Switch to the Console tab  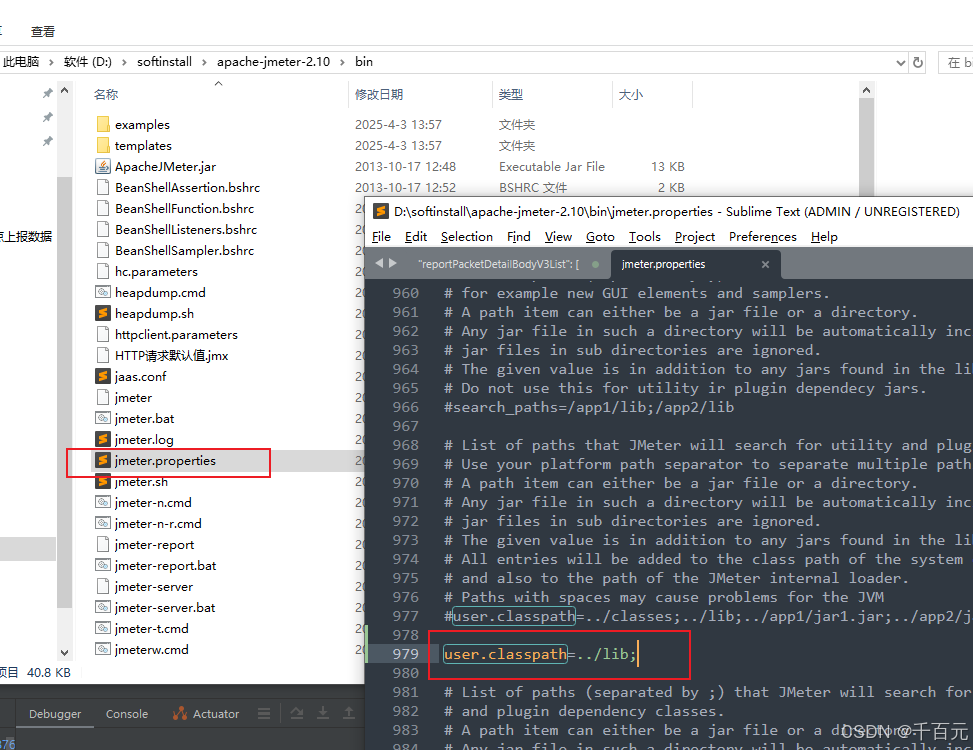click(x=127, y=714)
